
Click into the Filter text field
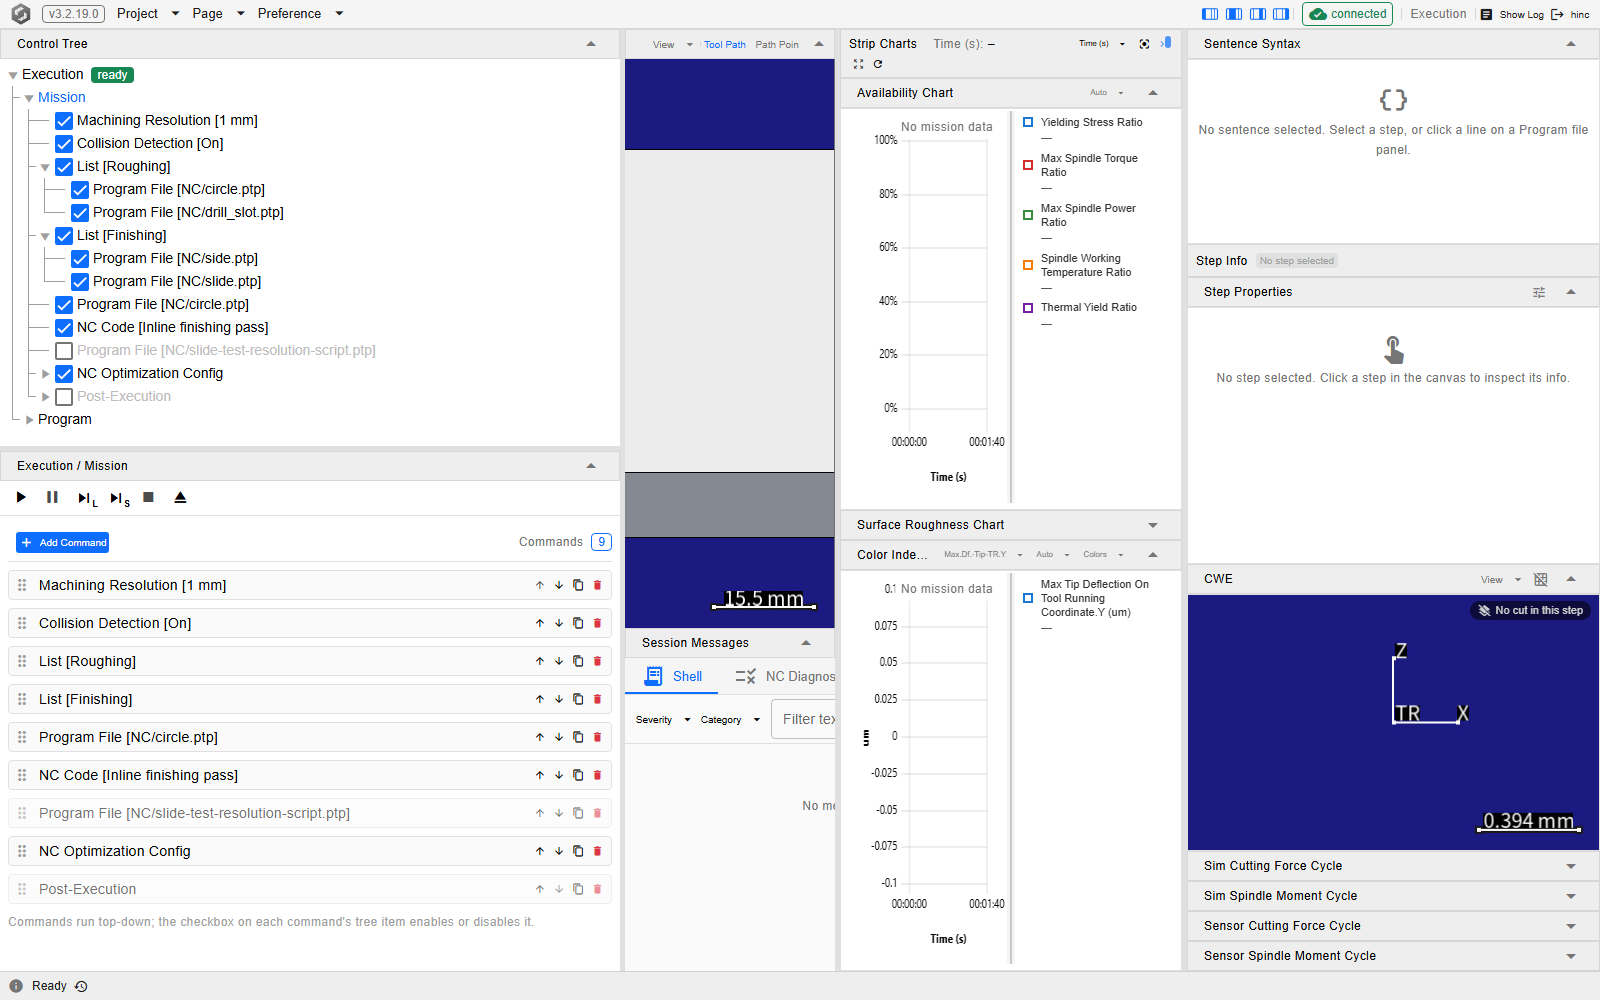tap(805, 720)
